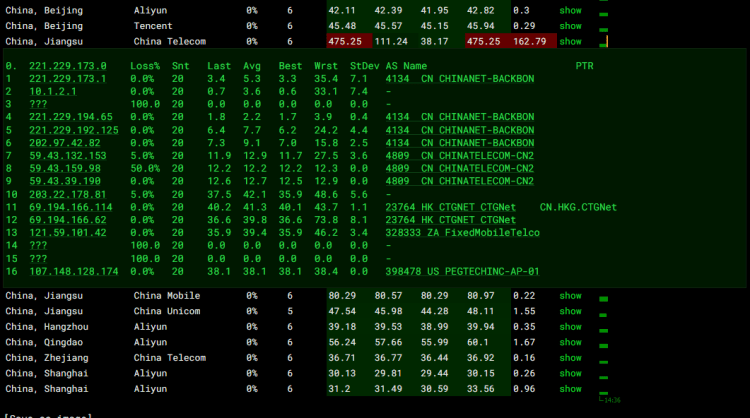The image size is (750, 418).
Task: Open hop 10 IP 203.22.178.81
Action: pos(67,195)
